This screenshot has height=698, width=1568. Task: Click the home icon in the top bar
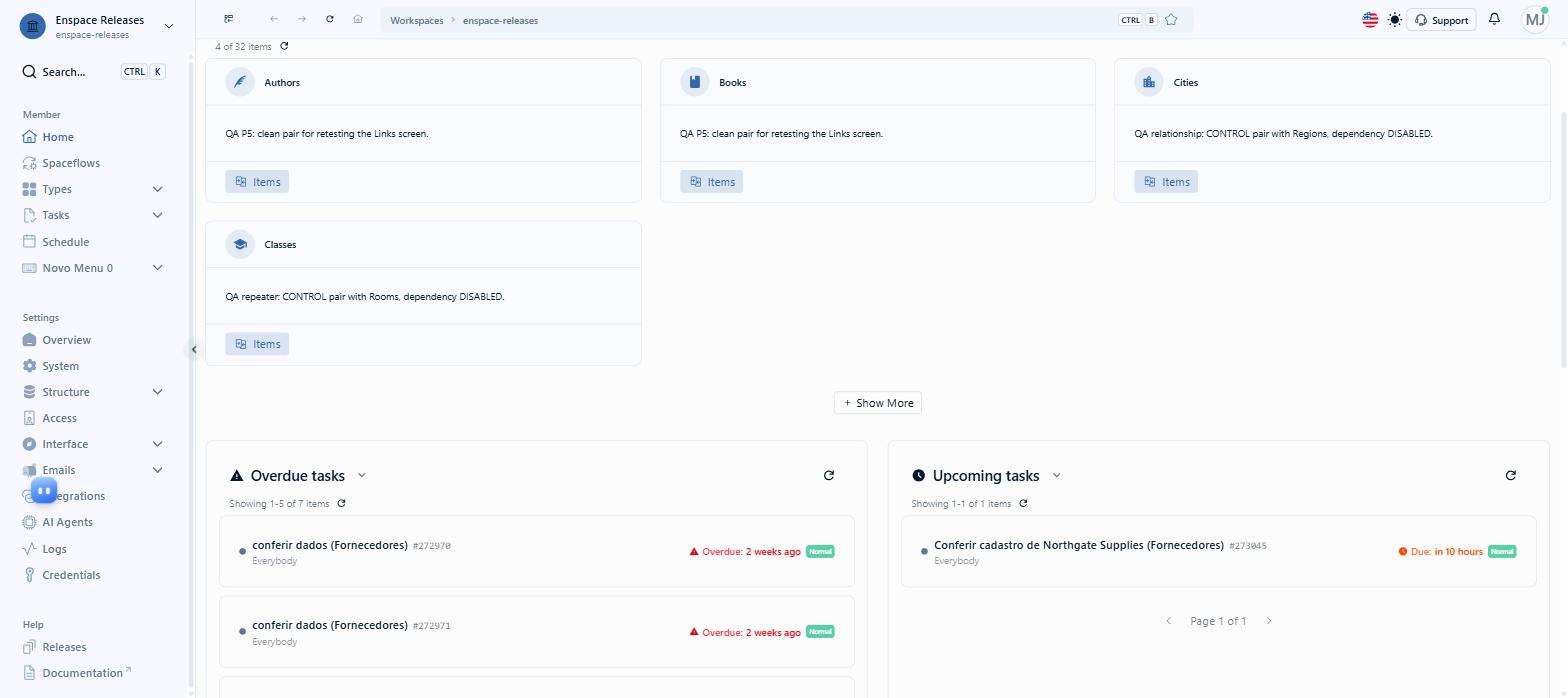click(x=358, y=19)
